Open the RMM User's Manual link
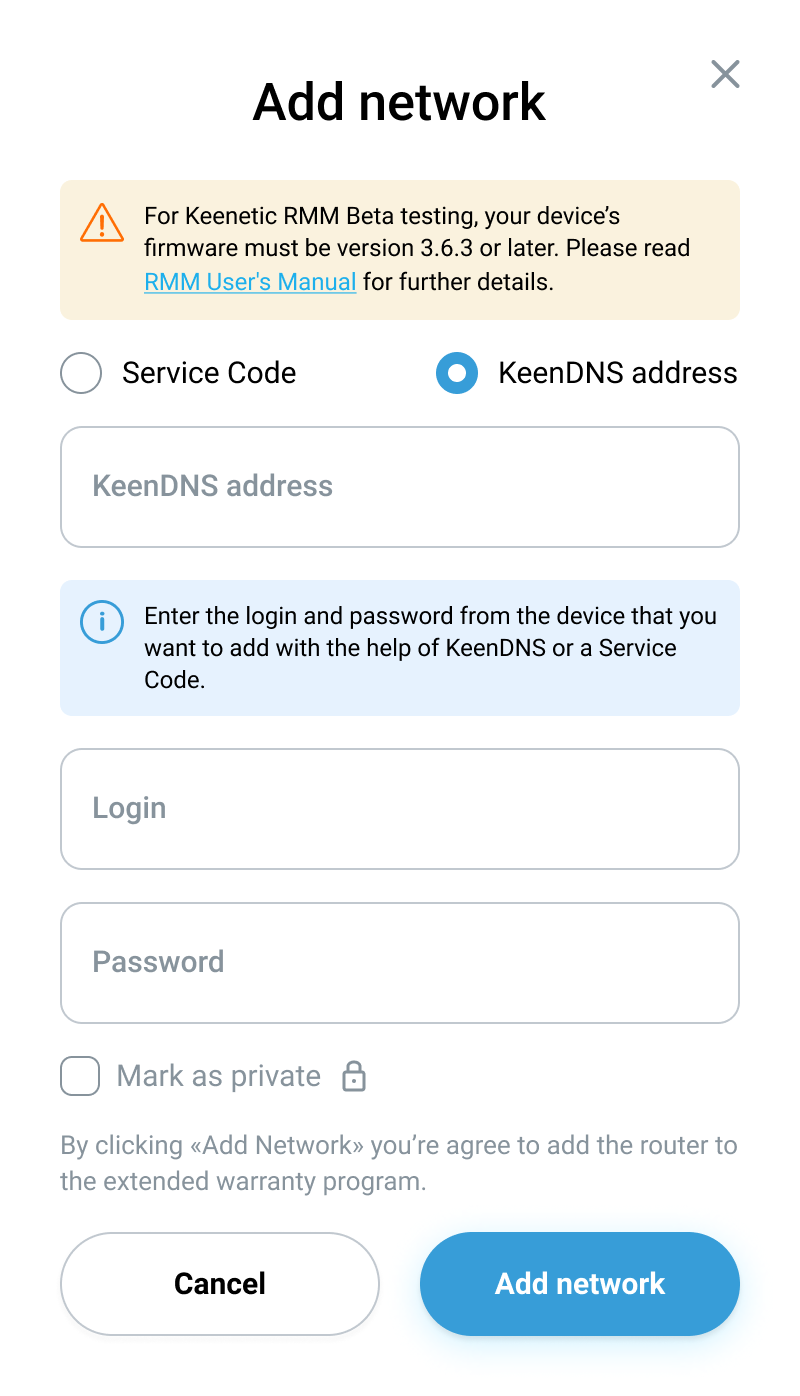 (x=250, y=282)
